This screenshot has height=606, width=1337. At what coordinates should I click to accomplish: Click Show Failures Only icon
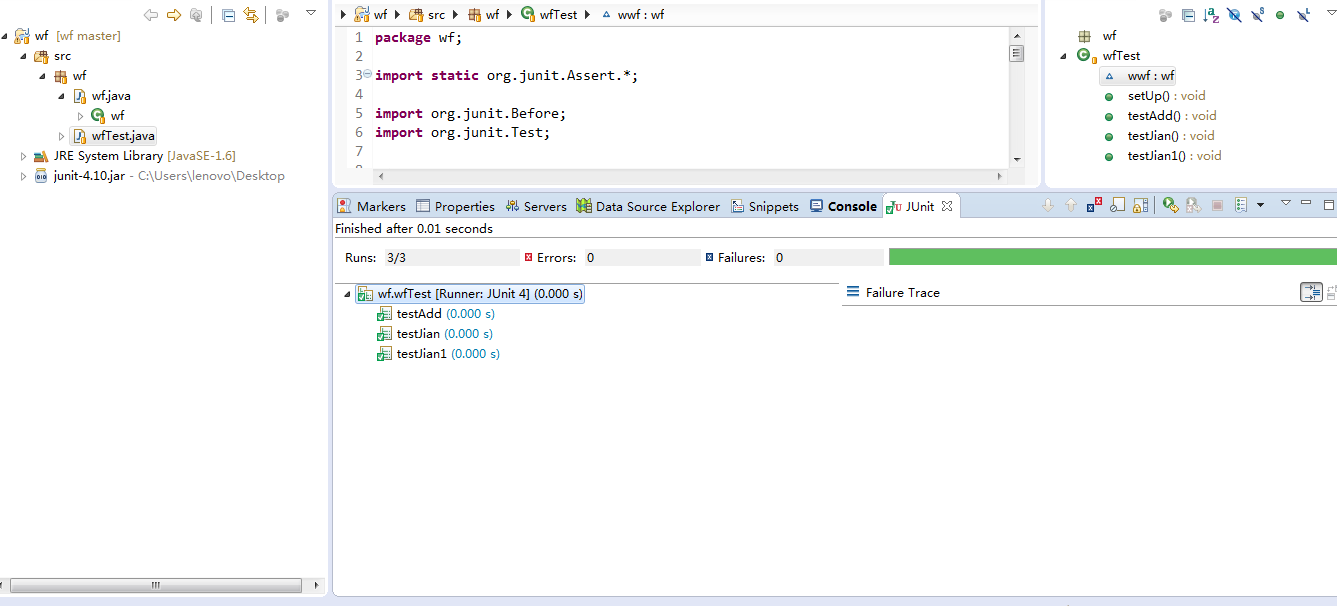1095,205
